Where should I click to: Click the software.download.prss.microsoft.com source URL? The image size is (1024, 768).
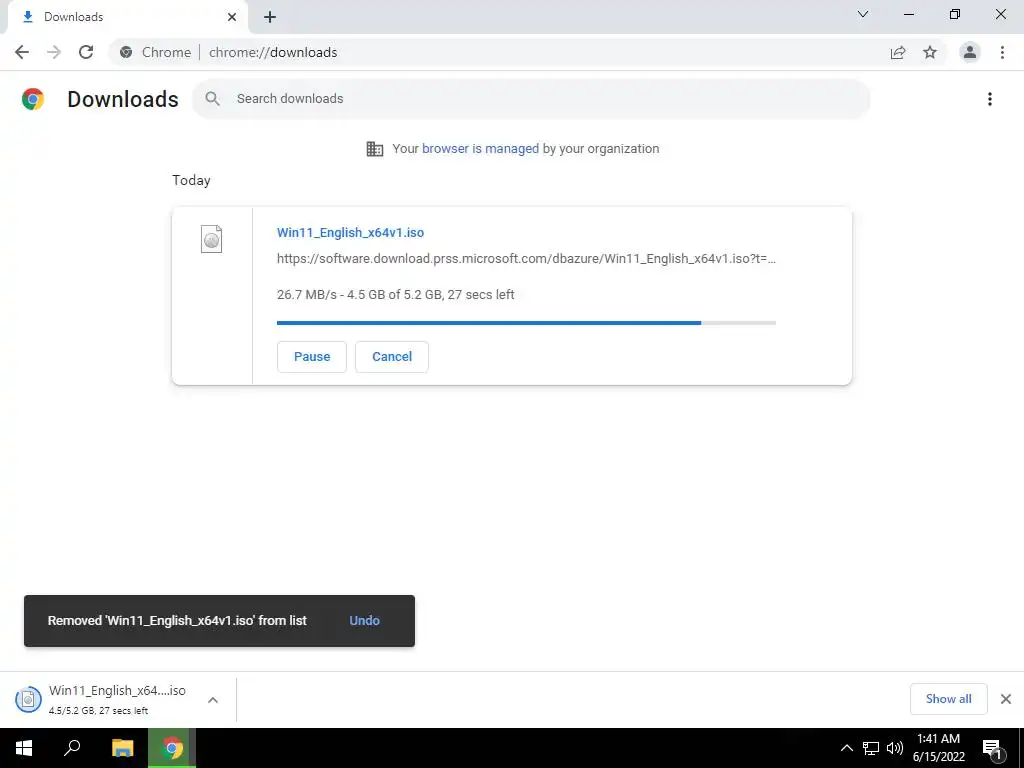click(x=526, y=259)
